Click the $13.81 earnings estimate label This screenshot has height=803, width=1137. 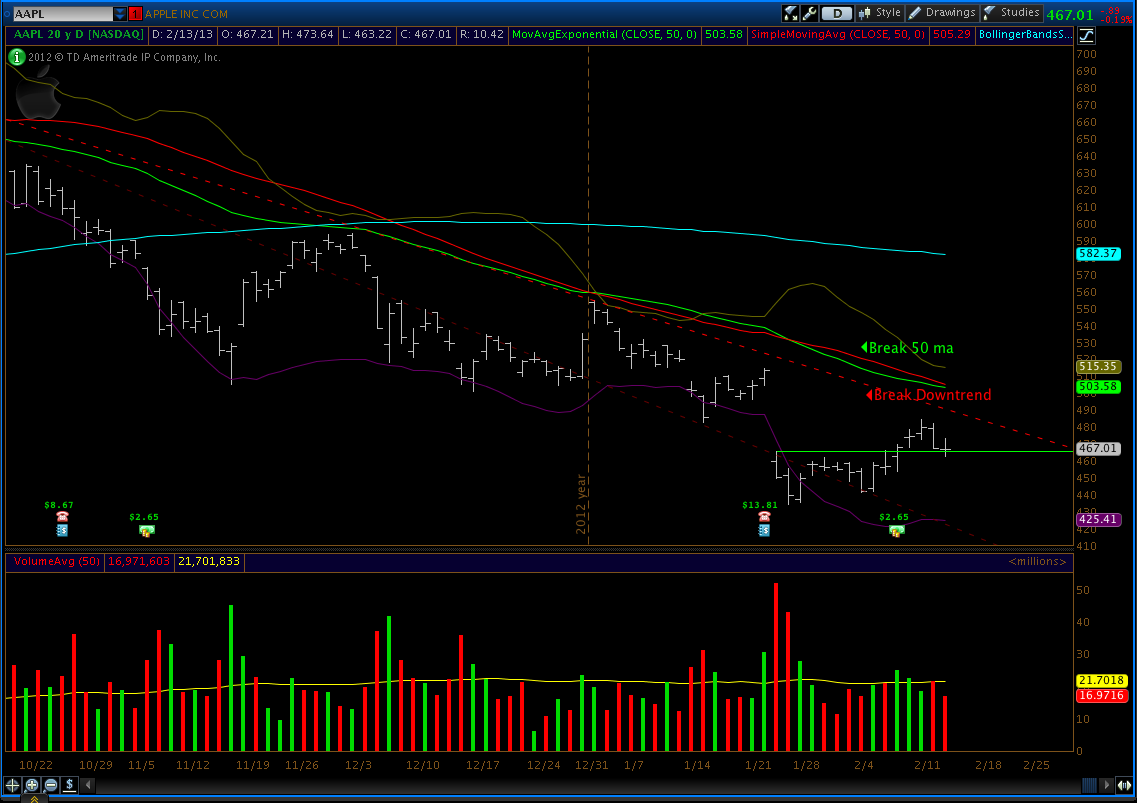pos(760,505)
